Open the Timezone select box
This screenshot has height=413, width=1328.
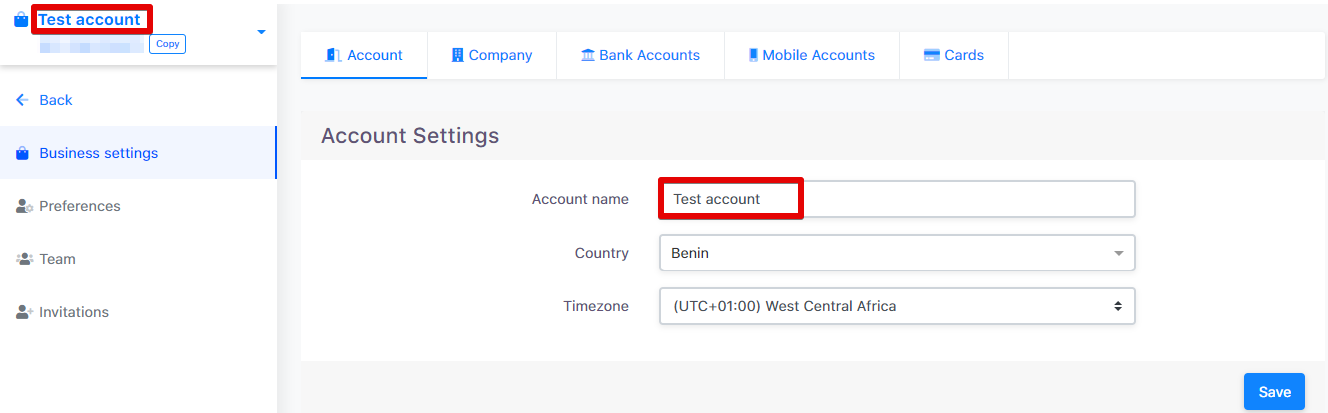click(897, 306)
